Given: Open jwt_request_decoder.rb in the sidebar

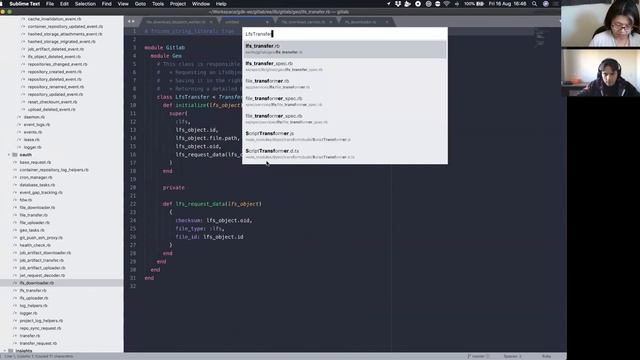Looking at the screenshot, I should [x=42, y=276].
